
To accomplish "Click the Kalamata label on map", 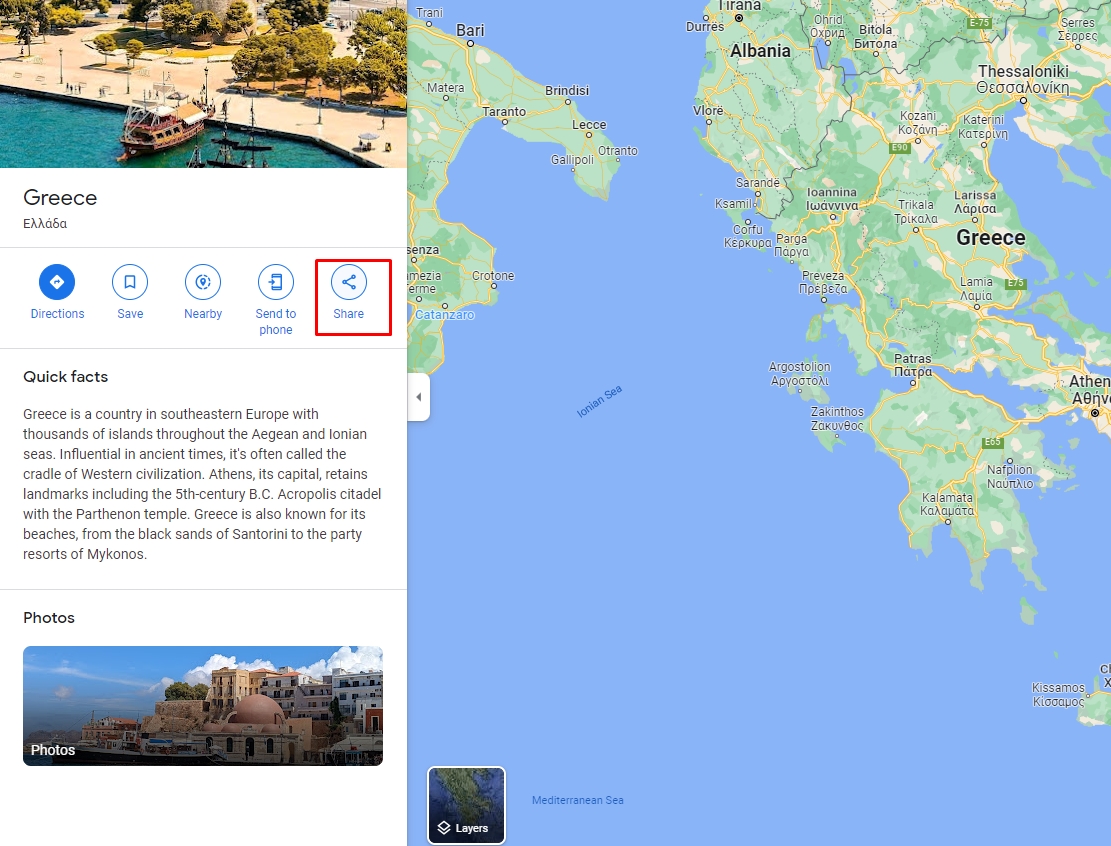I will pos(947,504).
